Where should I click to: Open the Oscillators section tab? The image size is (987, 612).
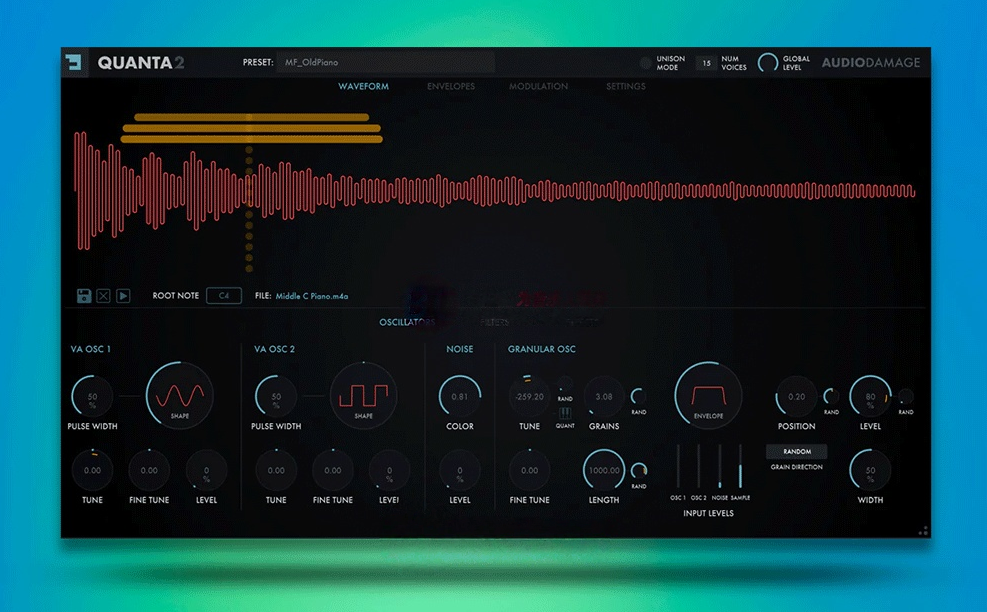(x=407, y=322)
